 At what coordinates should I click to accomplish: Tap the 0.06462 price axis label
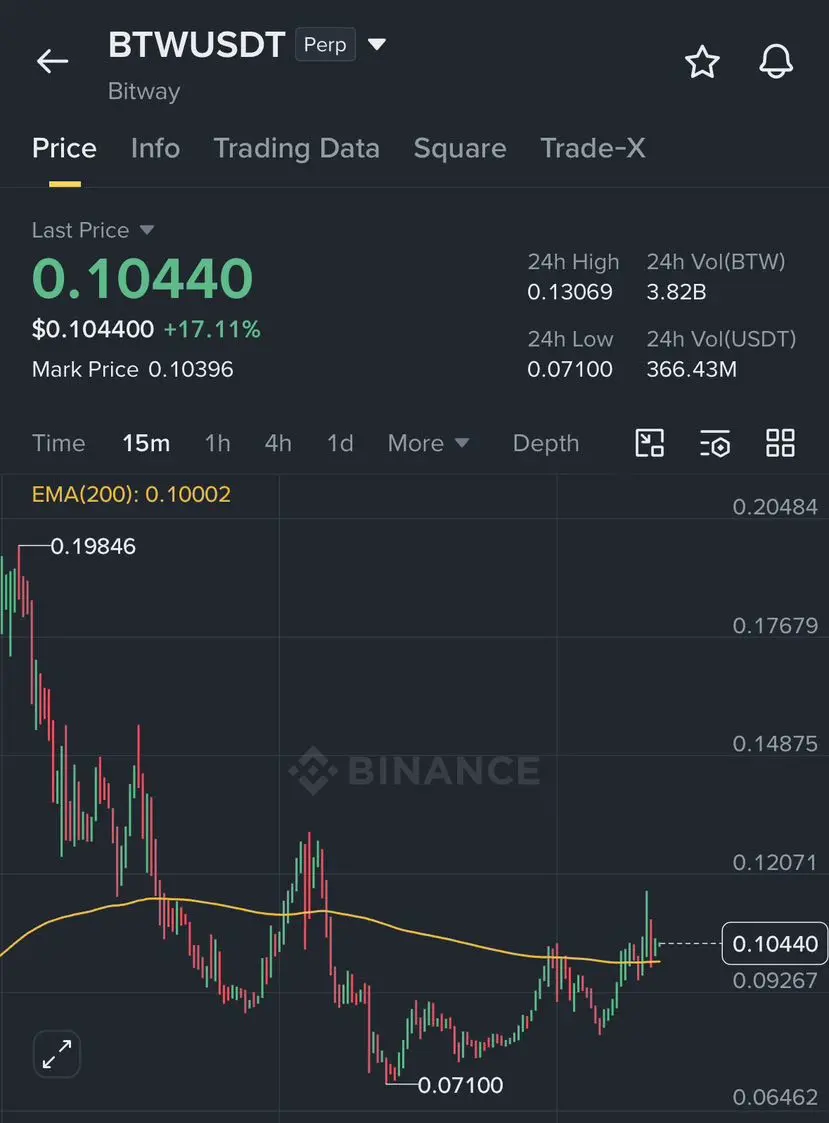[775, 1097]
